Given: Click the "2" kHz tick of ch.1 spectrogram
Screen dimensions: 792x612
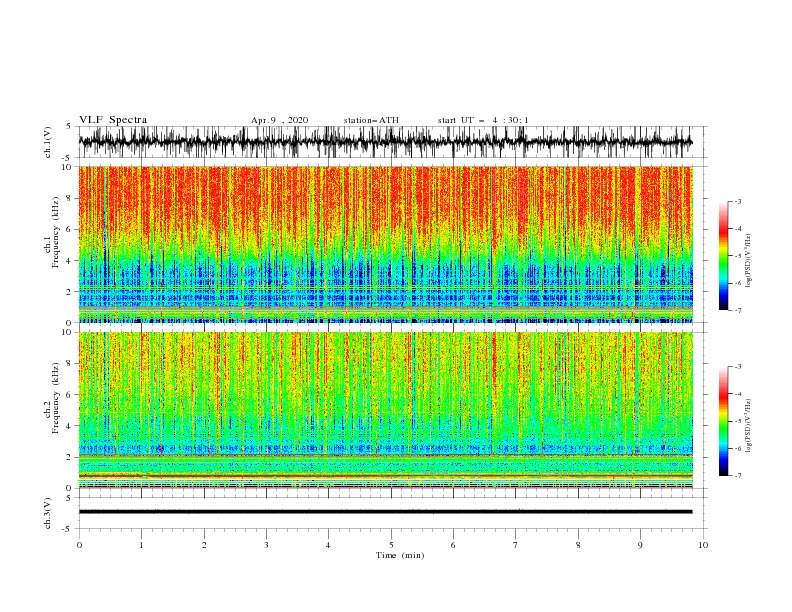Looking at the screenshot, I should tap(69, 292).
